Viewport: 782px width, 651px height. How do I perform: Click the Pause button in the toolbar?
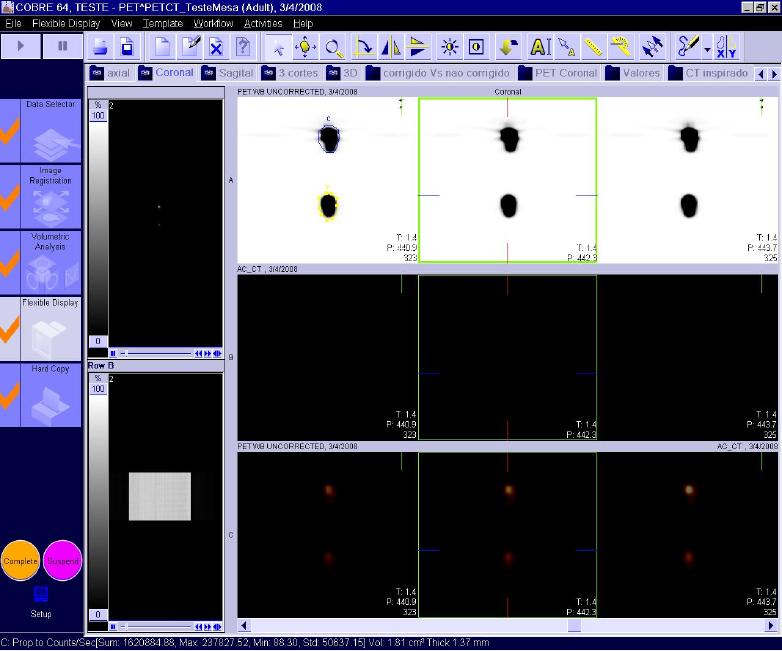[x=63, y=46]
